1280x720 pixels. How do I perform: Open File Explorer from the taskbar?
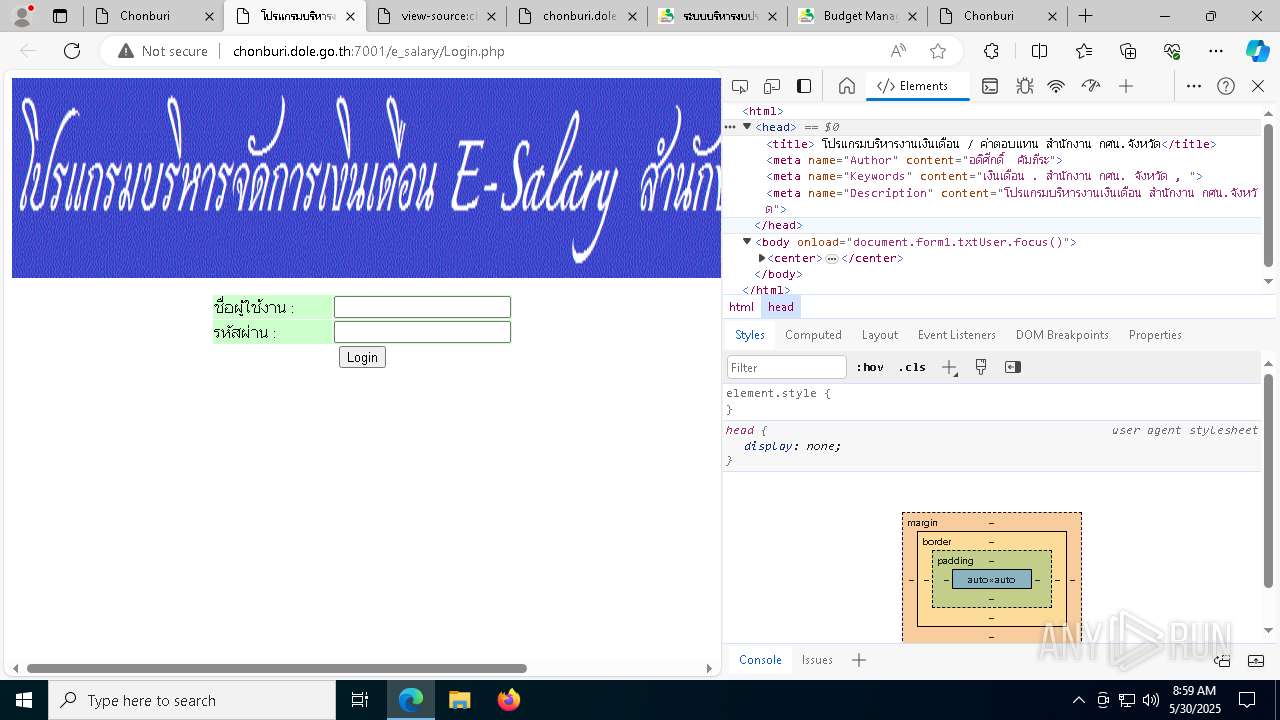459,700
